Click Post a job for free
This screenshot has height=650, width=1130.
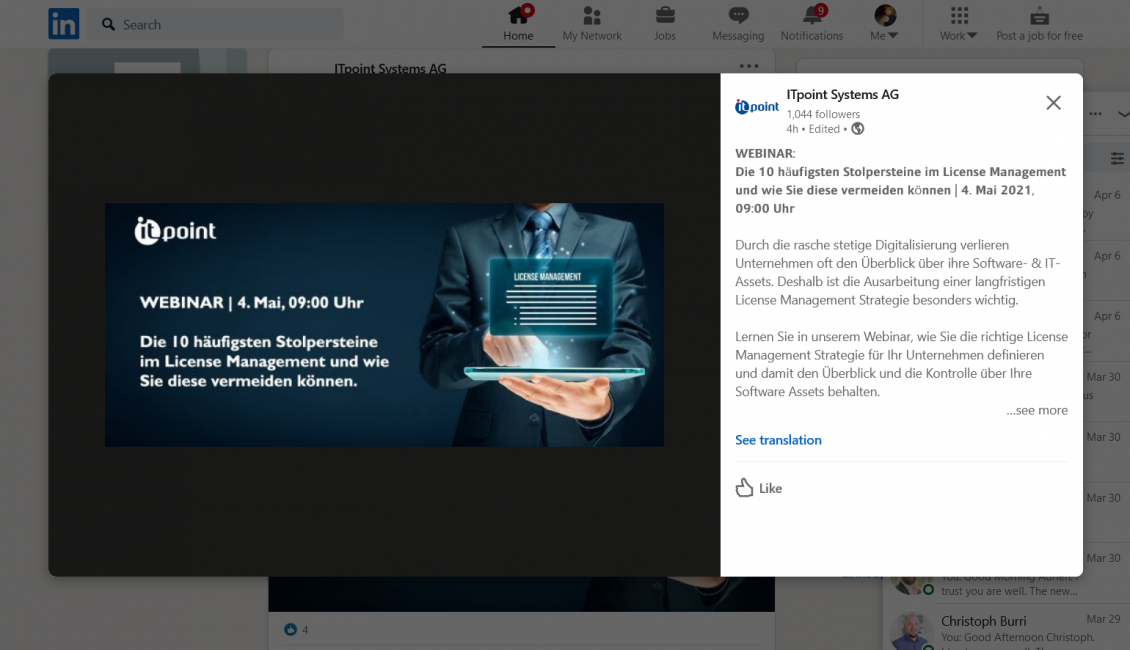click(1039, 24)
